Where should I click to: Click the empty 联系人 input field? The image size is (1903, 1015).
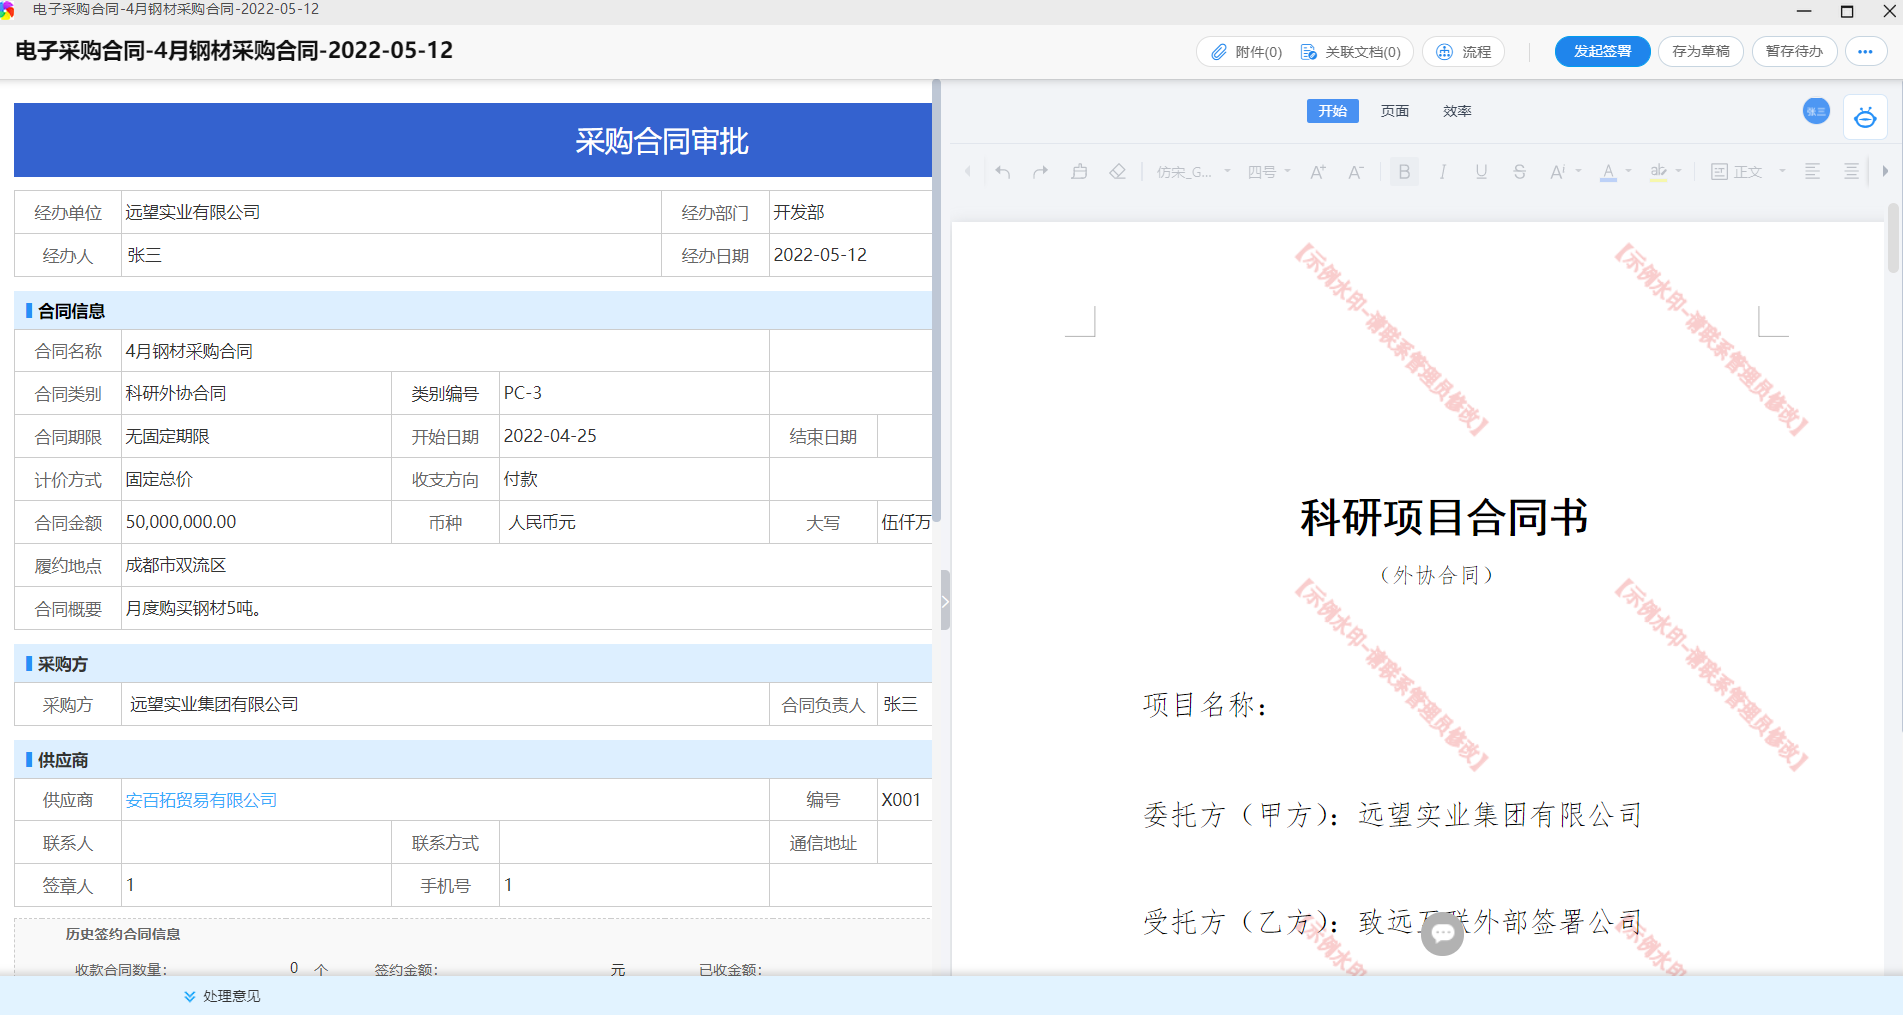click(x=256, y=843)
